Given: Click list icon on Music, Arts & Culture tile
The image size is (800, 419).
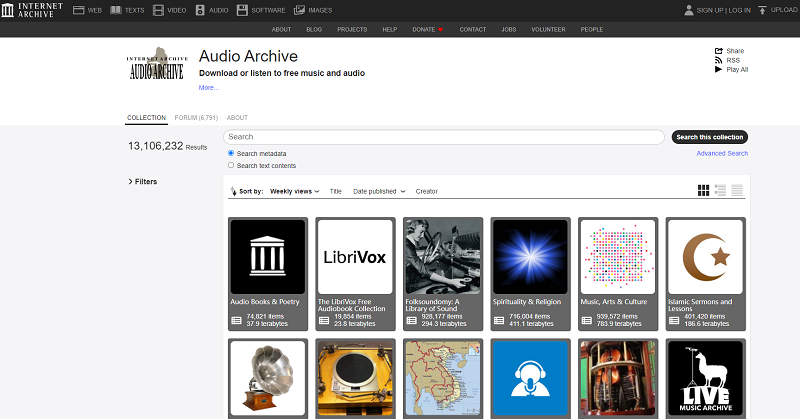Looking at the screenshot, I should point(587,321).
